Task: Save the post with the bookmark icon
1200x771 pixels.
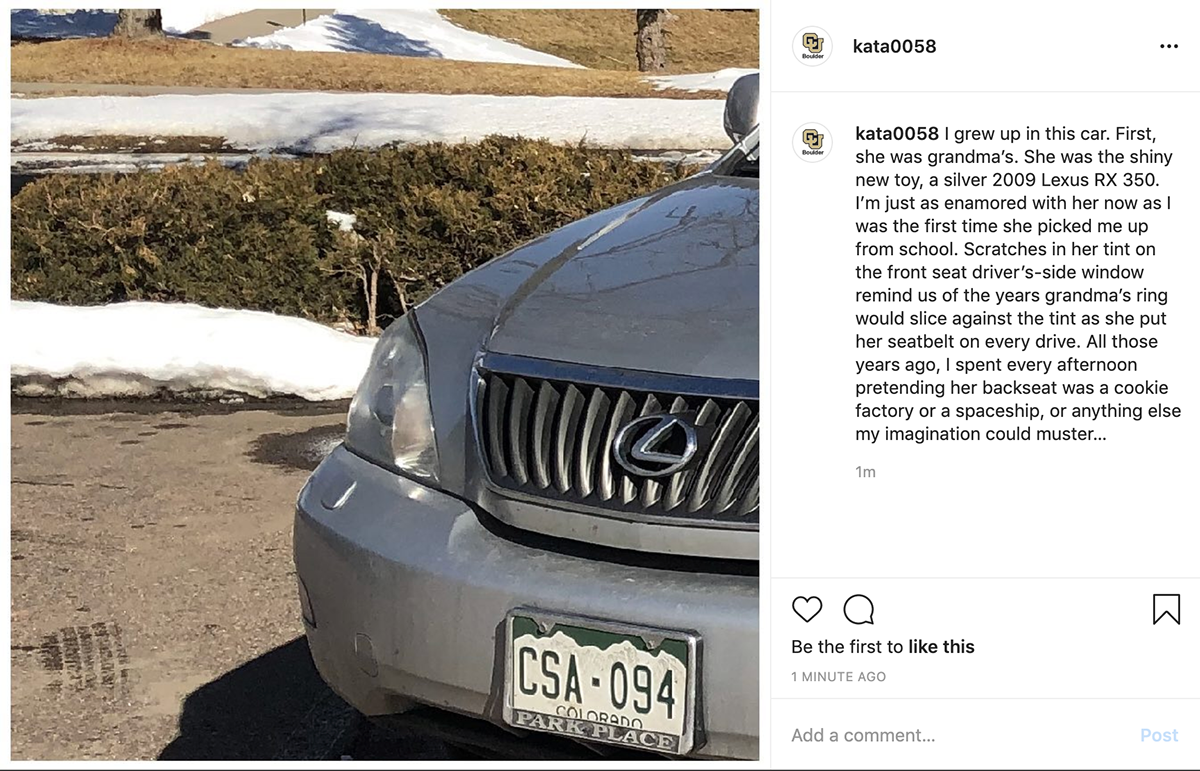Action: (x=1166, y=609)
